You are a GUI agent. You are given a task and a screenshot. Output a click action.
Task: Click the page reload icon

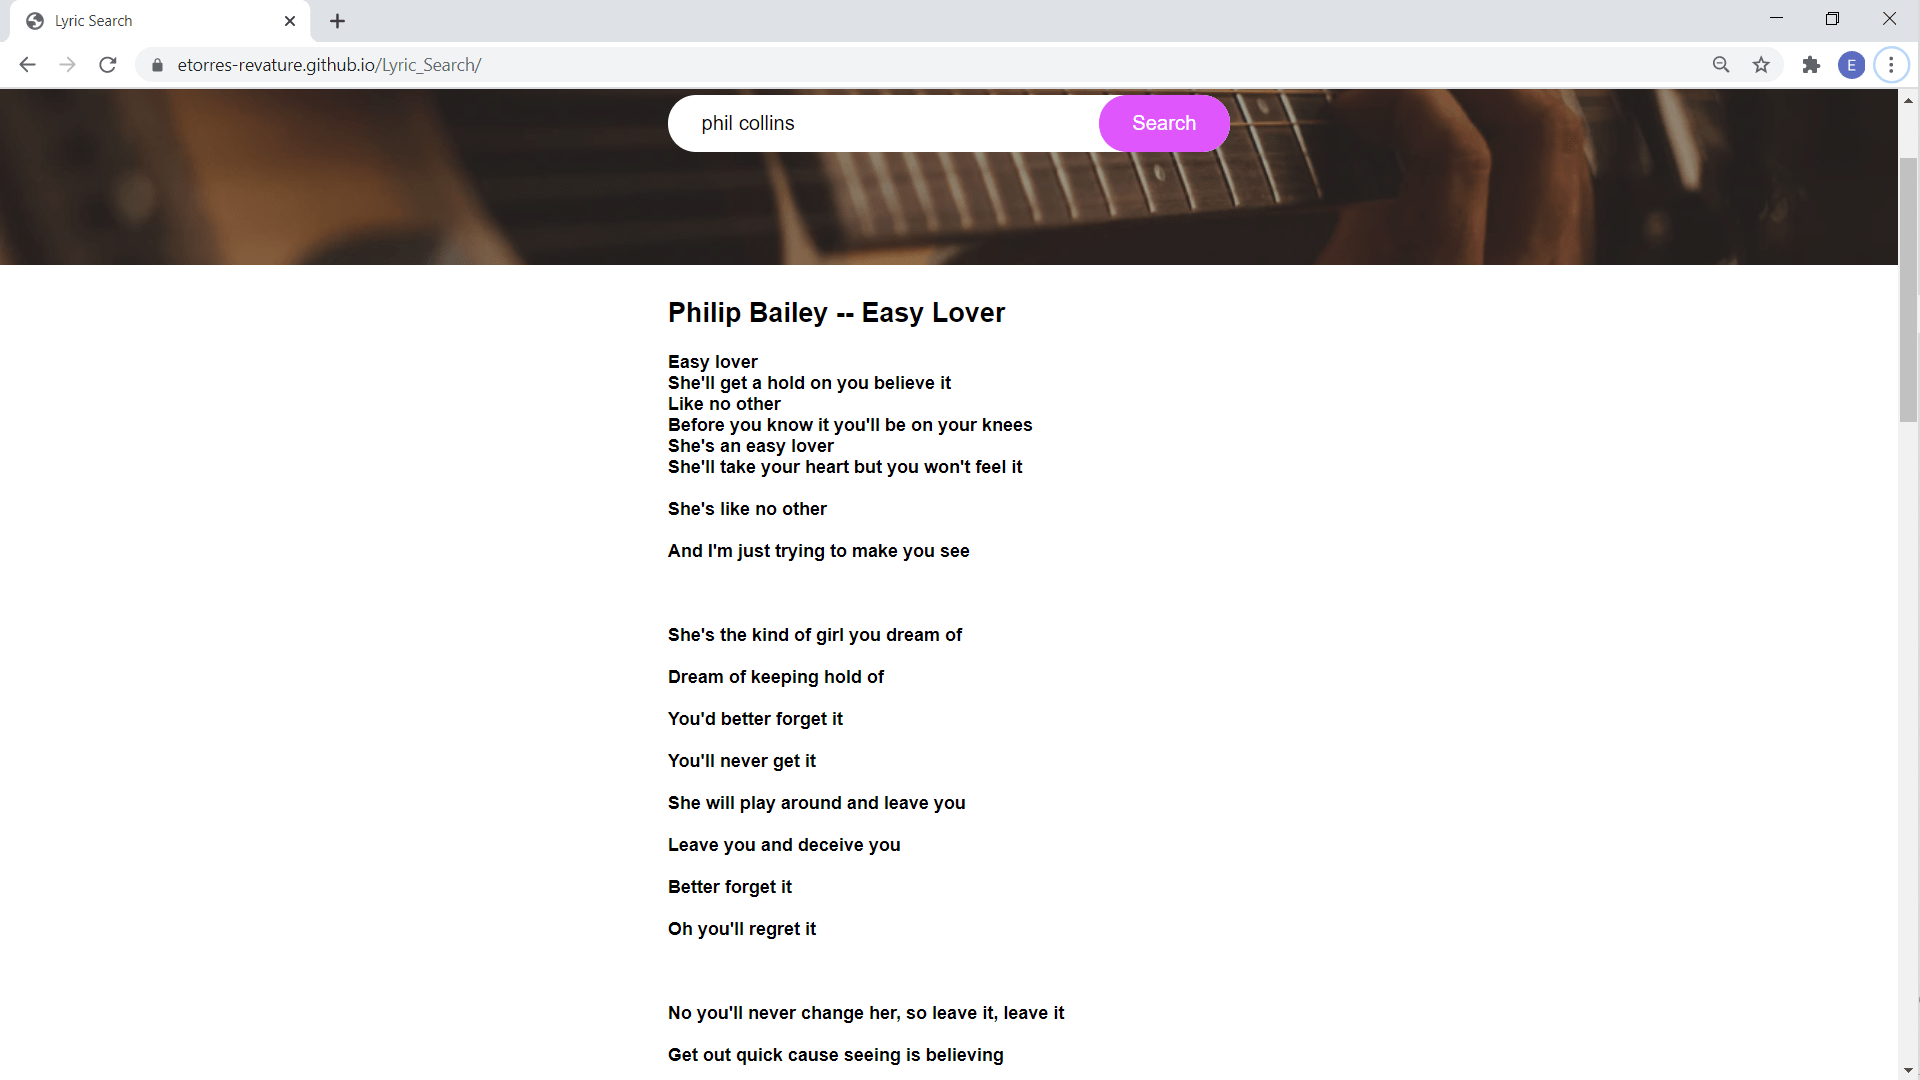109,65
